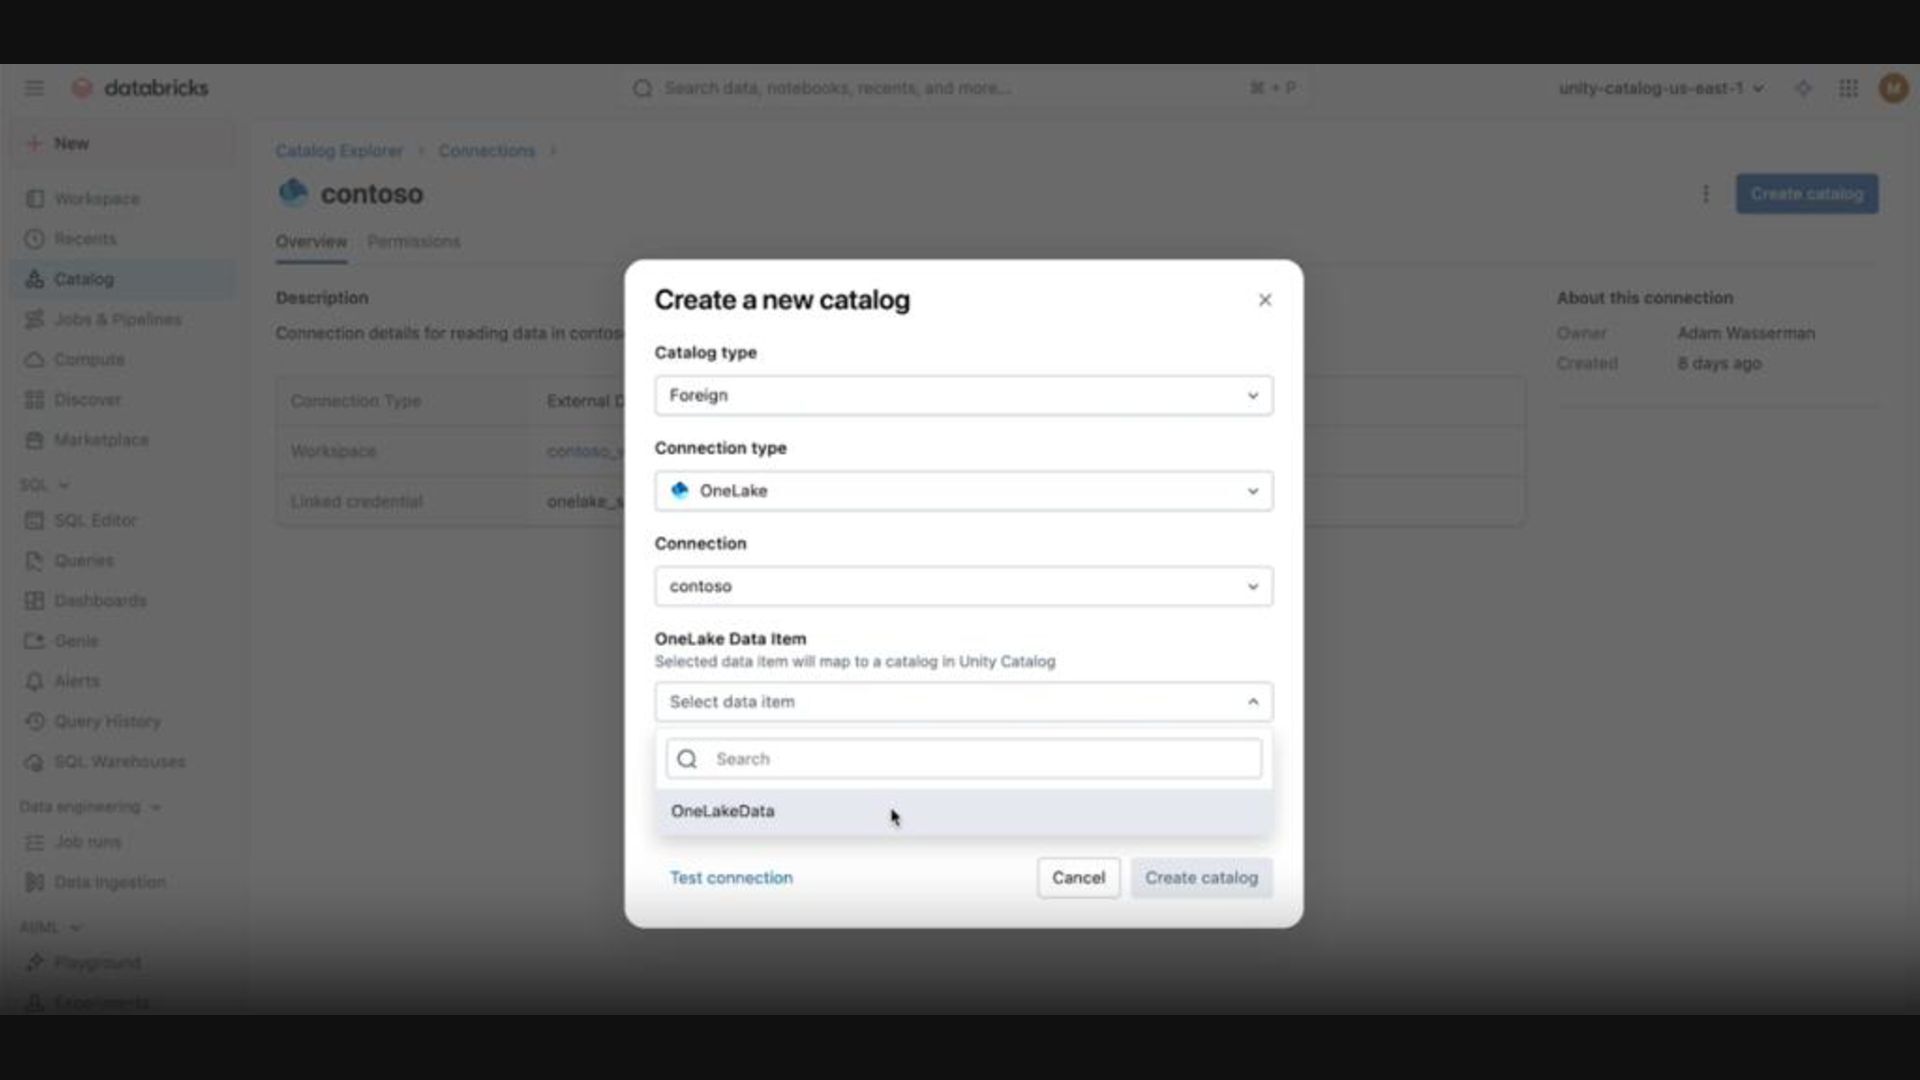Open the unity-catalog-us-east-1 workspace switcher

coord(1660,88)
